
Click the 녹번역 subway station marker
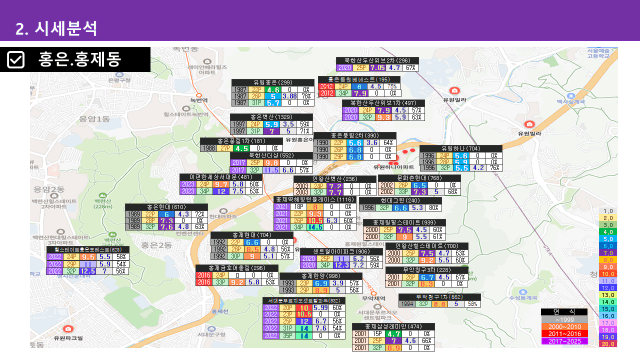199,96
